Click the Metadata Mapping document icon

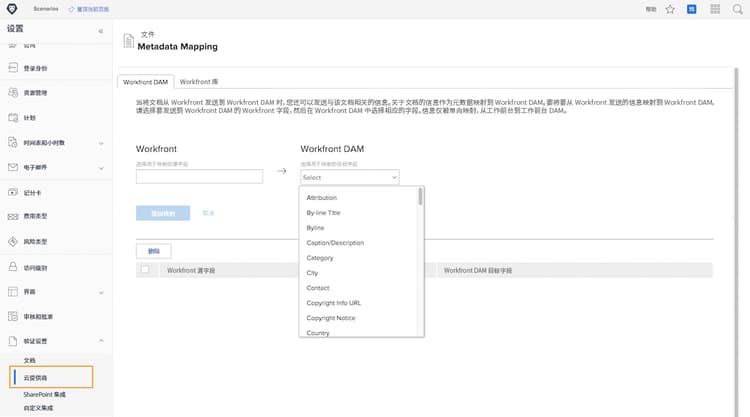click(x=128, y=41)
